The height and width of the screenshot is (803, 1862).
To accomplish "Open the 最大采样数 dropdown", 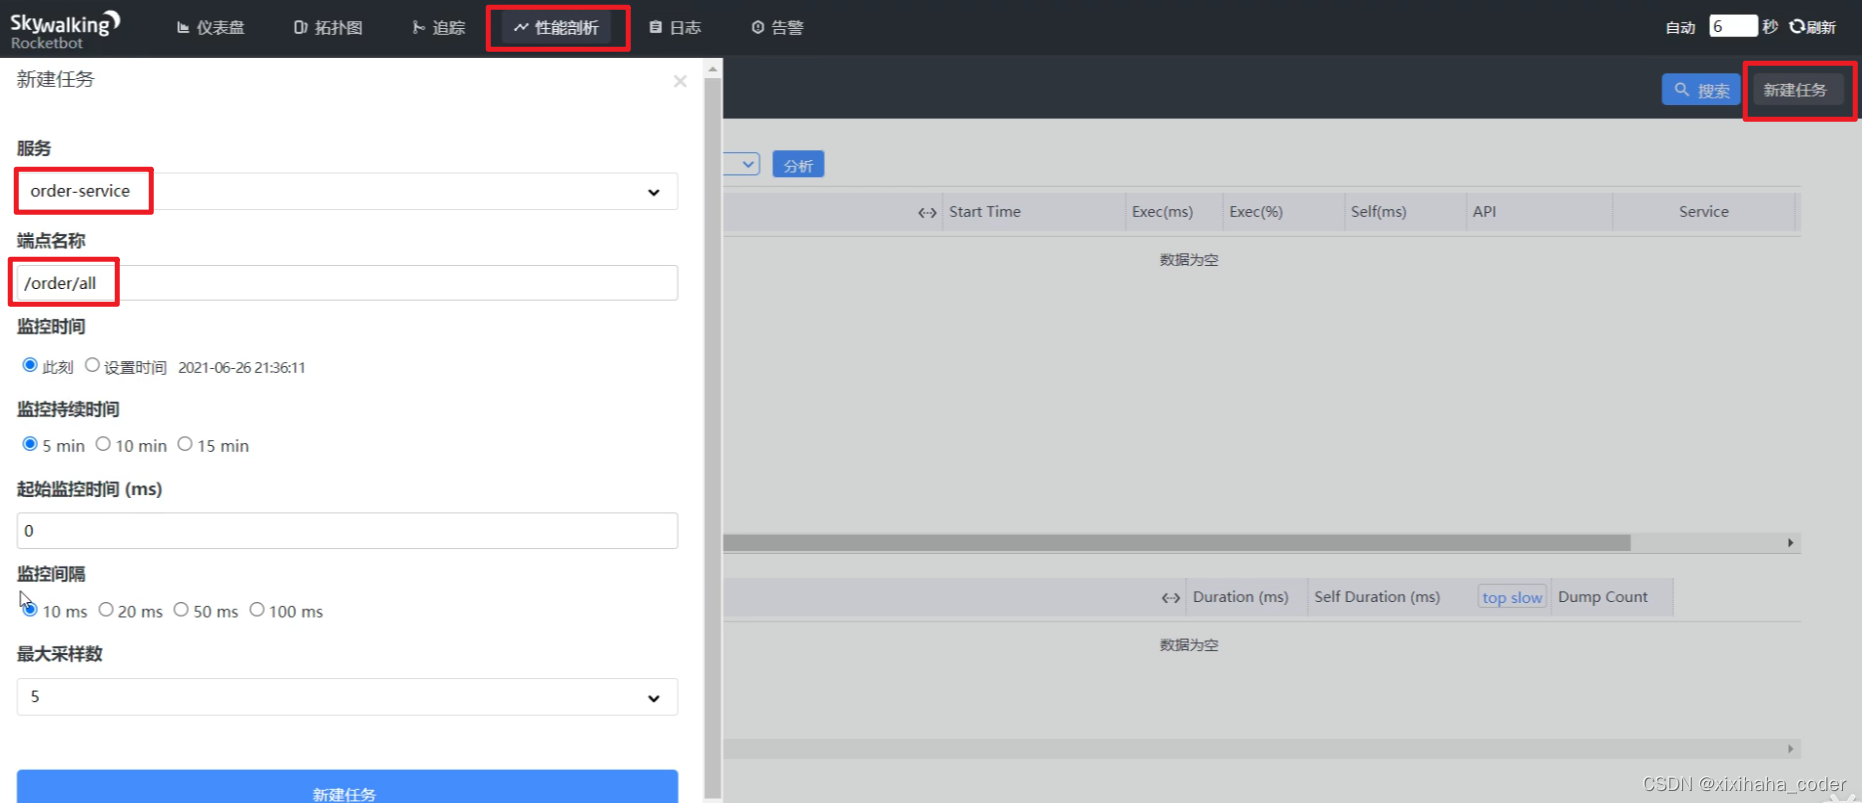I will (347, 697).
